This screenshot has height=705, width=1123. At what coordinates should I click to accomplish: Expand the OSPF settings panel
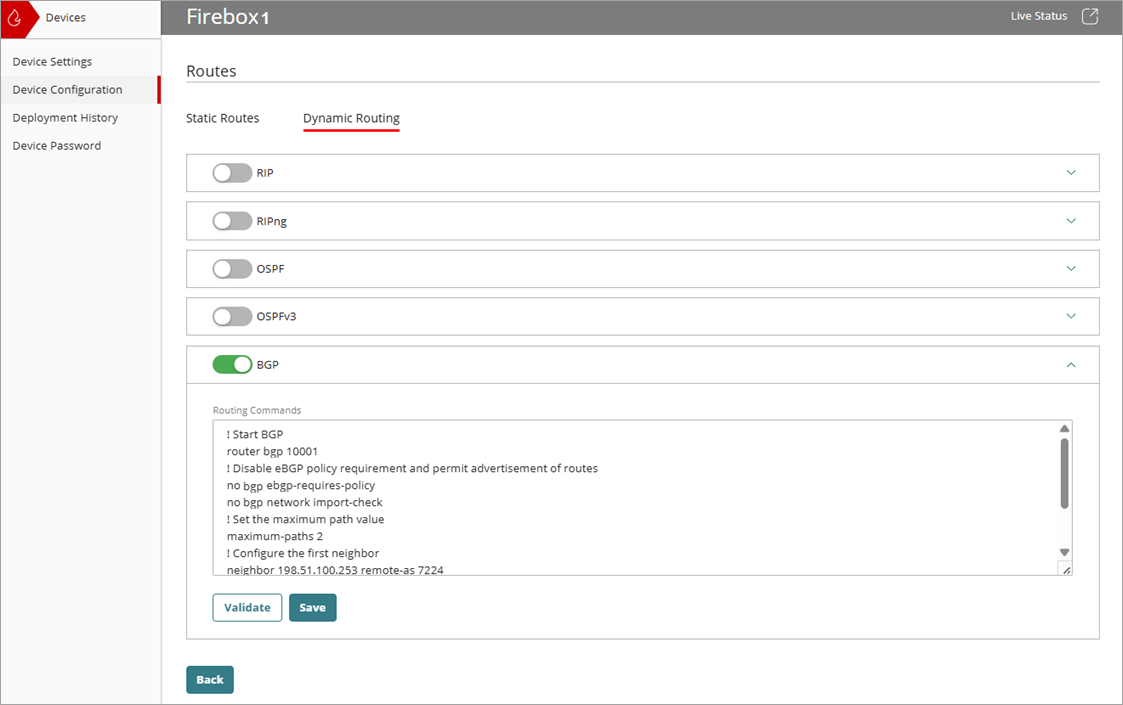point(1071,268)
